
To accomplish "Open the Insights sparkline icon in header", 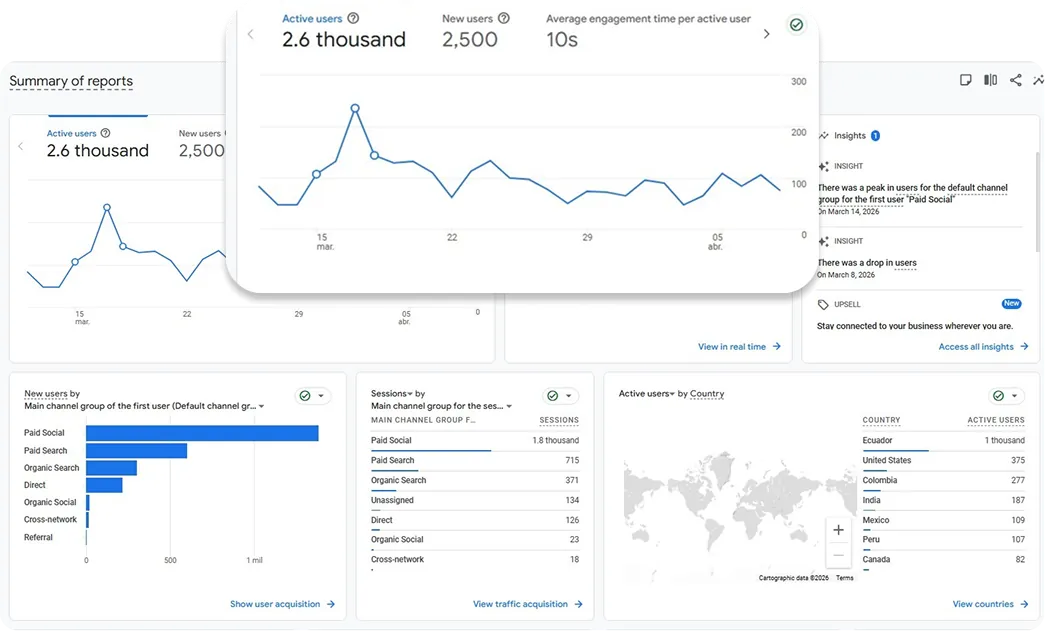I will pyautogui.click(x=1038, y=81).
